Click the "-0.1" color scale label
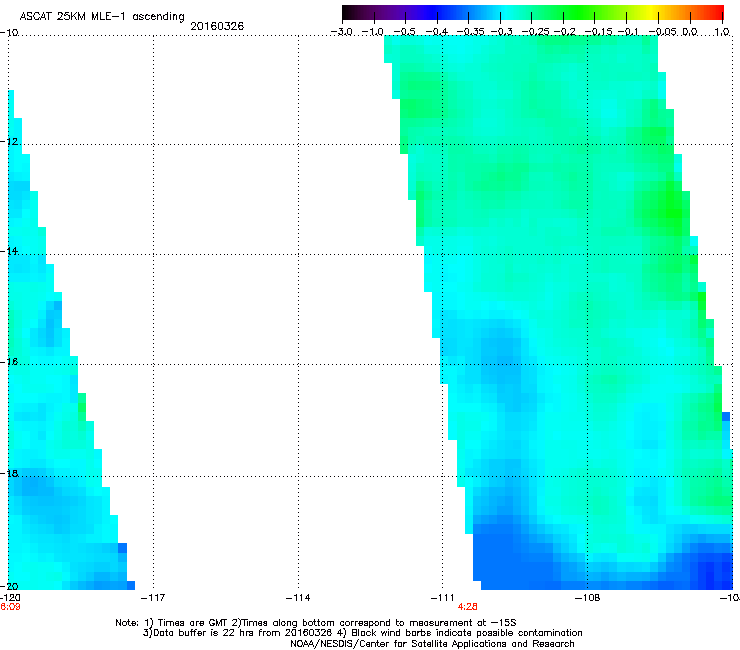Screen dimensions: 740x650 pyautogui.click(x=628, y=32)
